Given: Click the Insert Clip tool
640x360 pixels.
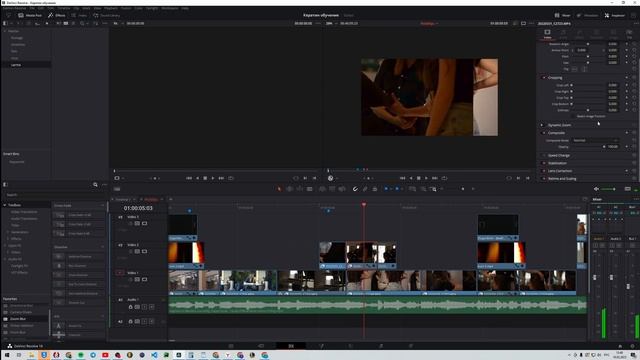Looking at the screenshot, I should click(322, 189).
